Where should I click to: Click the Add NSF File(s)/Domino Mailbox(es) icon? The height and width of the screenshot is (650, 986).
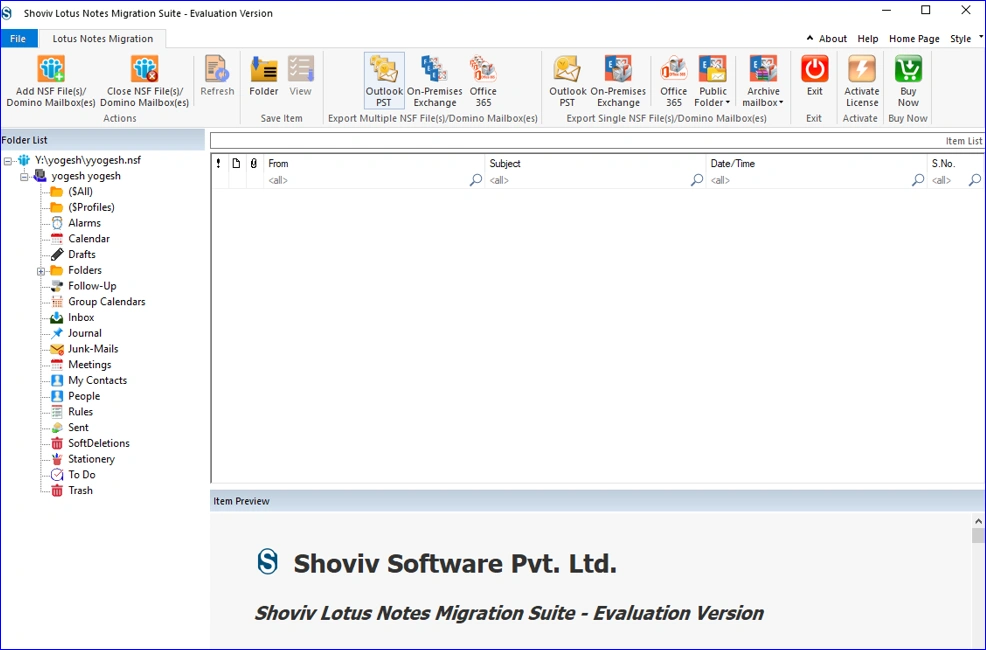click(50, 80)
